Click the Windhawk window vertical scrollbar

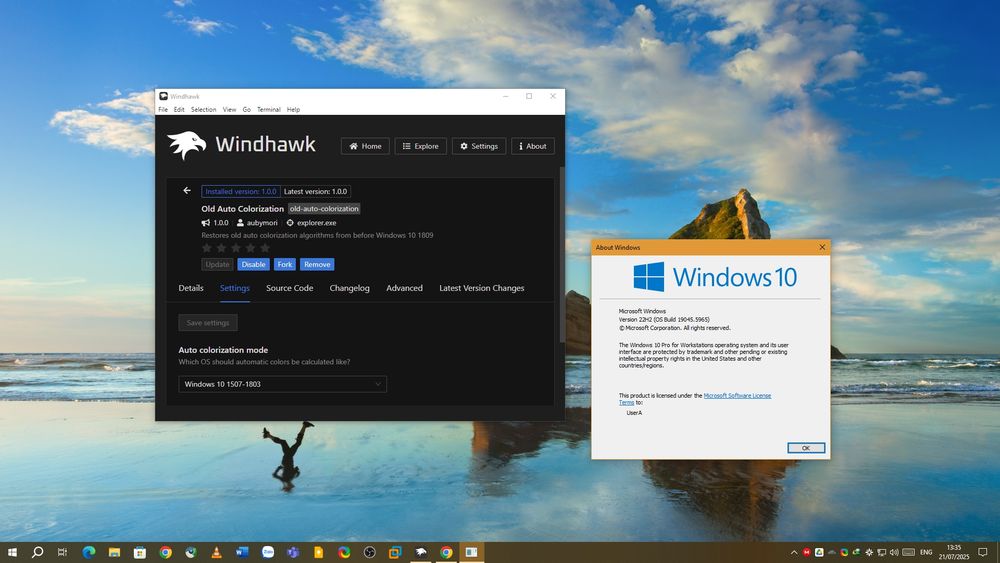pyautogui.click(x=562, y=255)
